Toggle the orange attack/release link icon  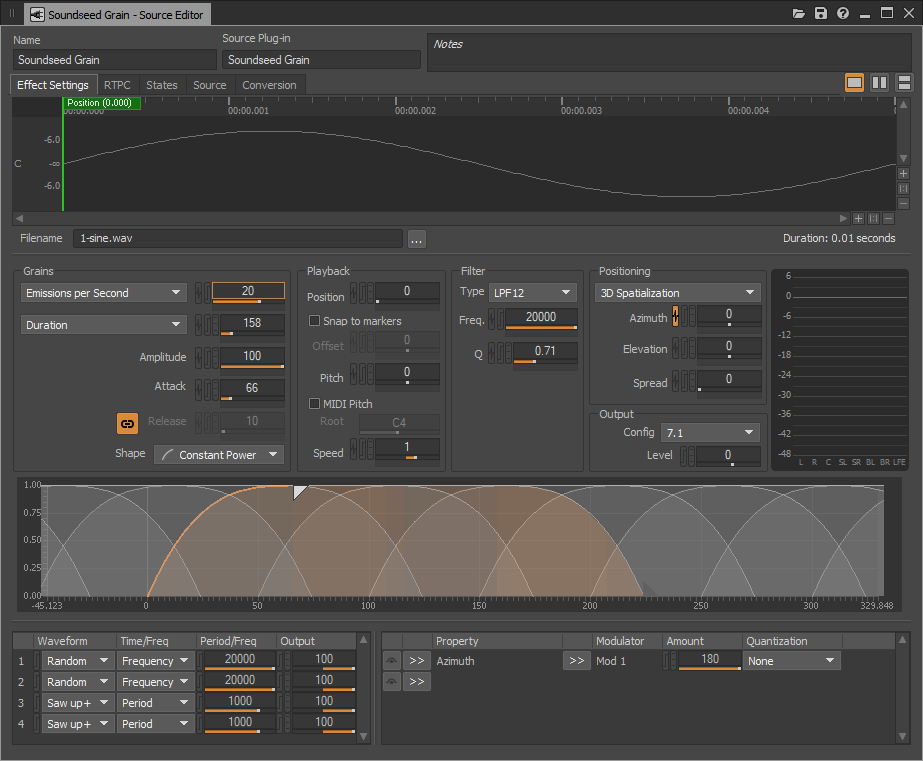click(127, 423)
